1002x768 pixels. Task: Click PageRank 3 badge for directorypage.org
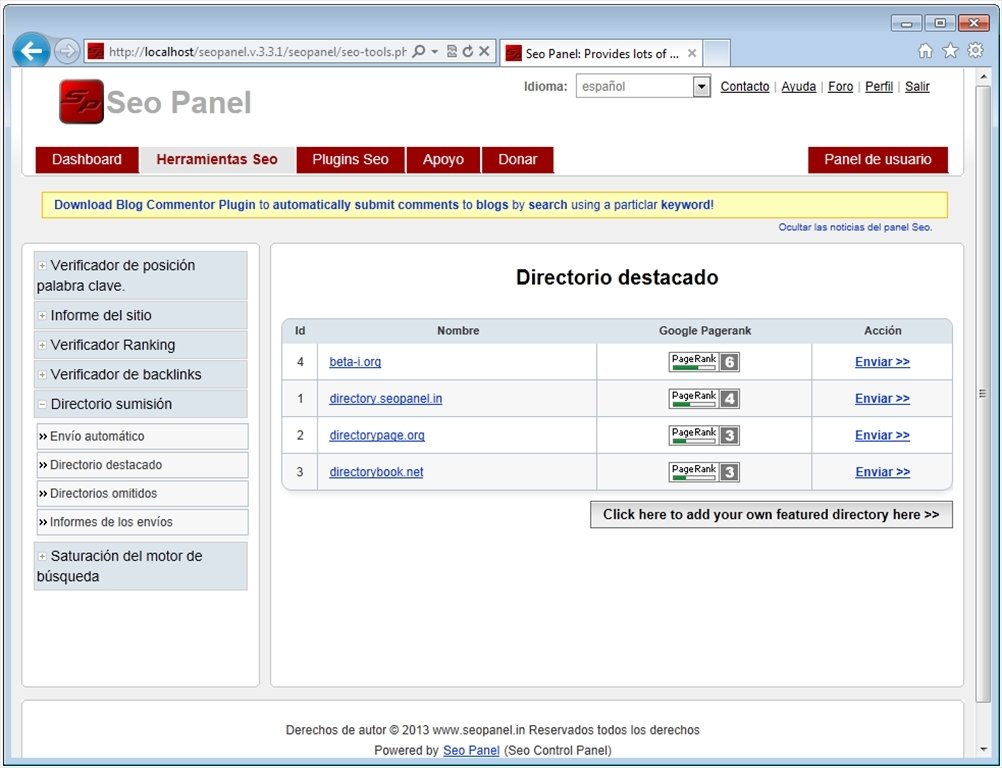tap(704, 435)
